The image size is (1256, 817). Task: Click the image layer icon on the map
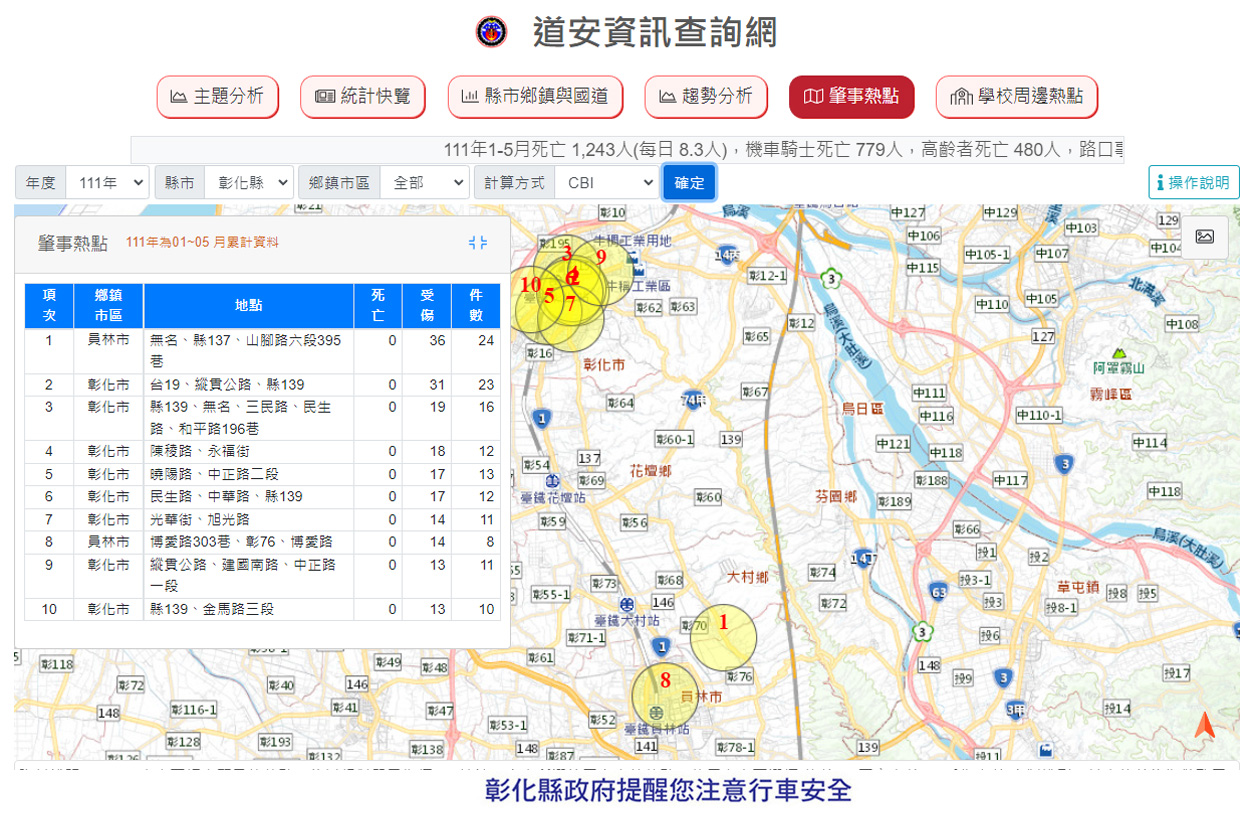[1204, 237]
